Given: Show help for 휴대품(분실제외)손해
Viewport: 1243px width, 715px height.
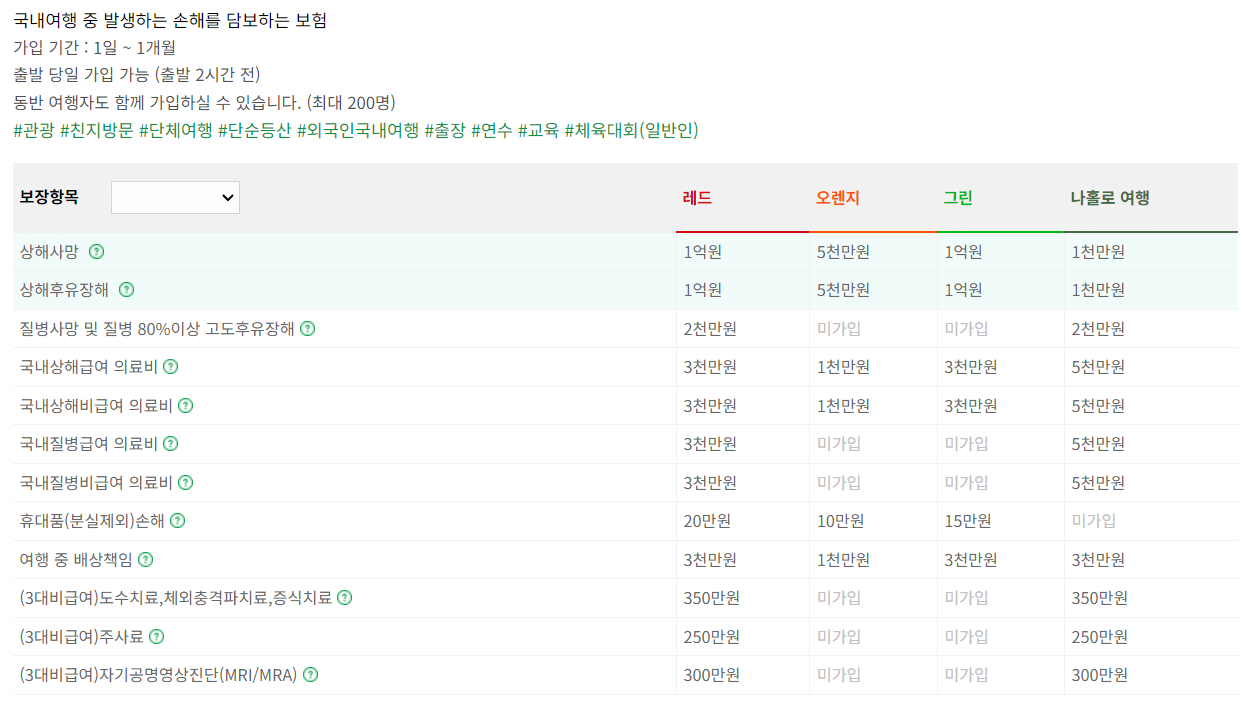Looking at the screenshot, I should coord(178,520).
